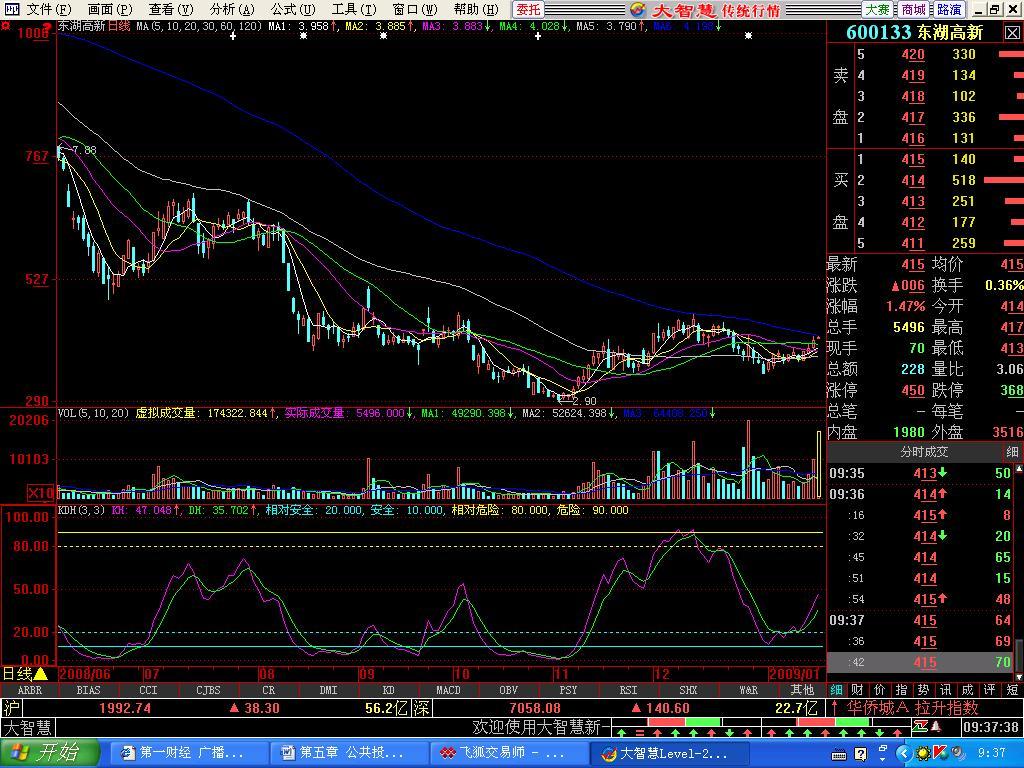Switch to the KD indicator tab

coord(389,690)
